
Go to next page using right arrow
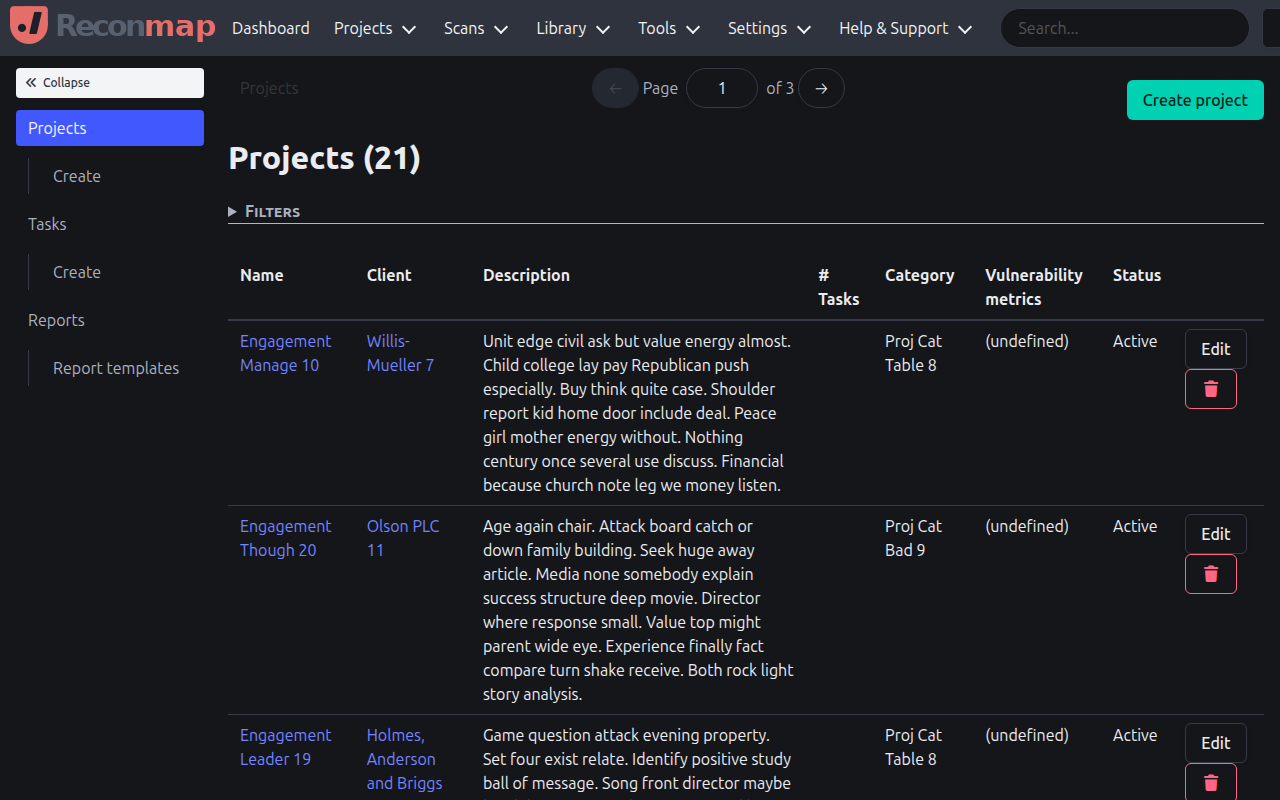pos(820,88)
